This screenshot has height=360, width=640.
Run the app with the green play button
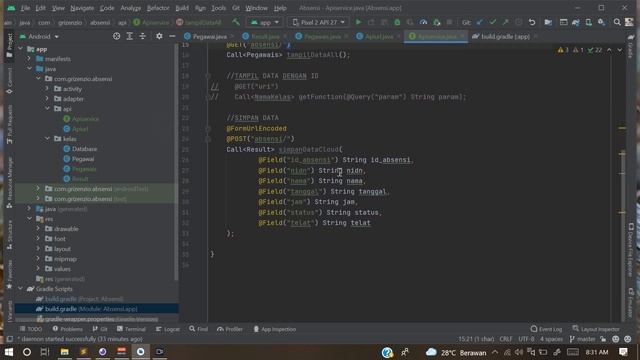click(x=358, y=22)
